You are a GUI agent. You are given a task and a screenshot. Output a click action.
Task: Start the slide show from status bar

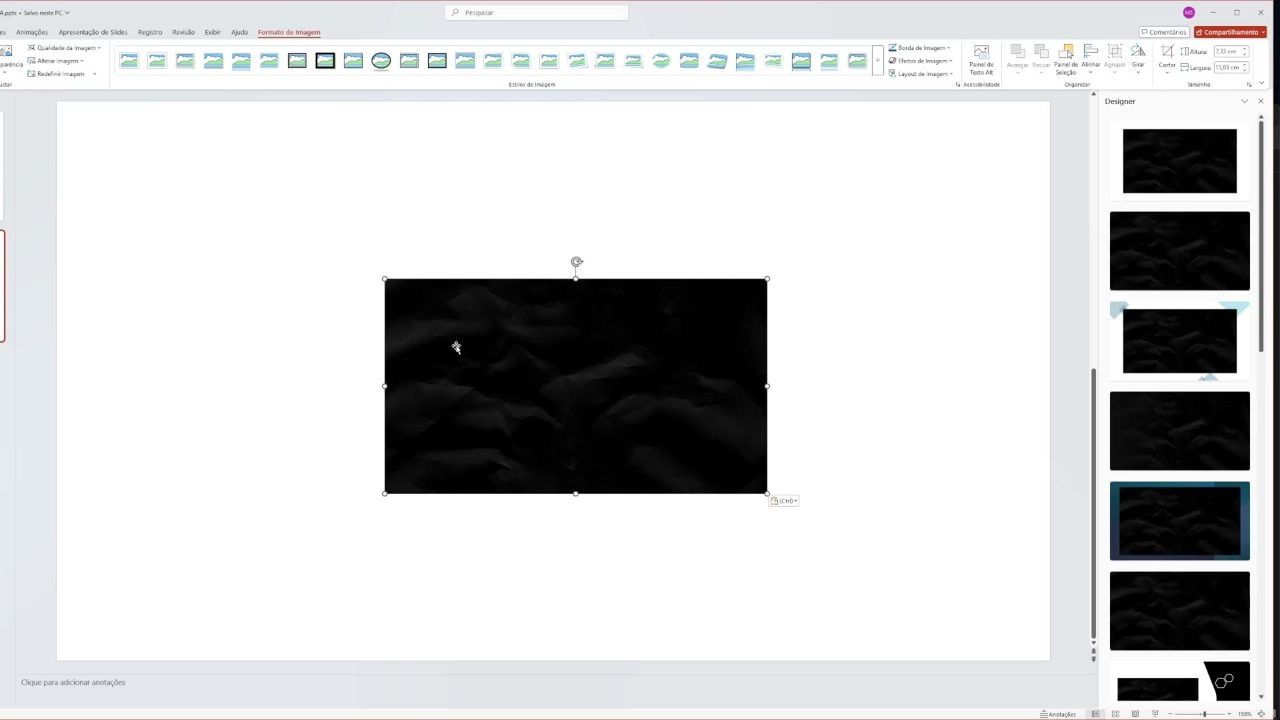pyautogui.click(x=1156, y=714)
